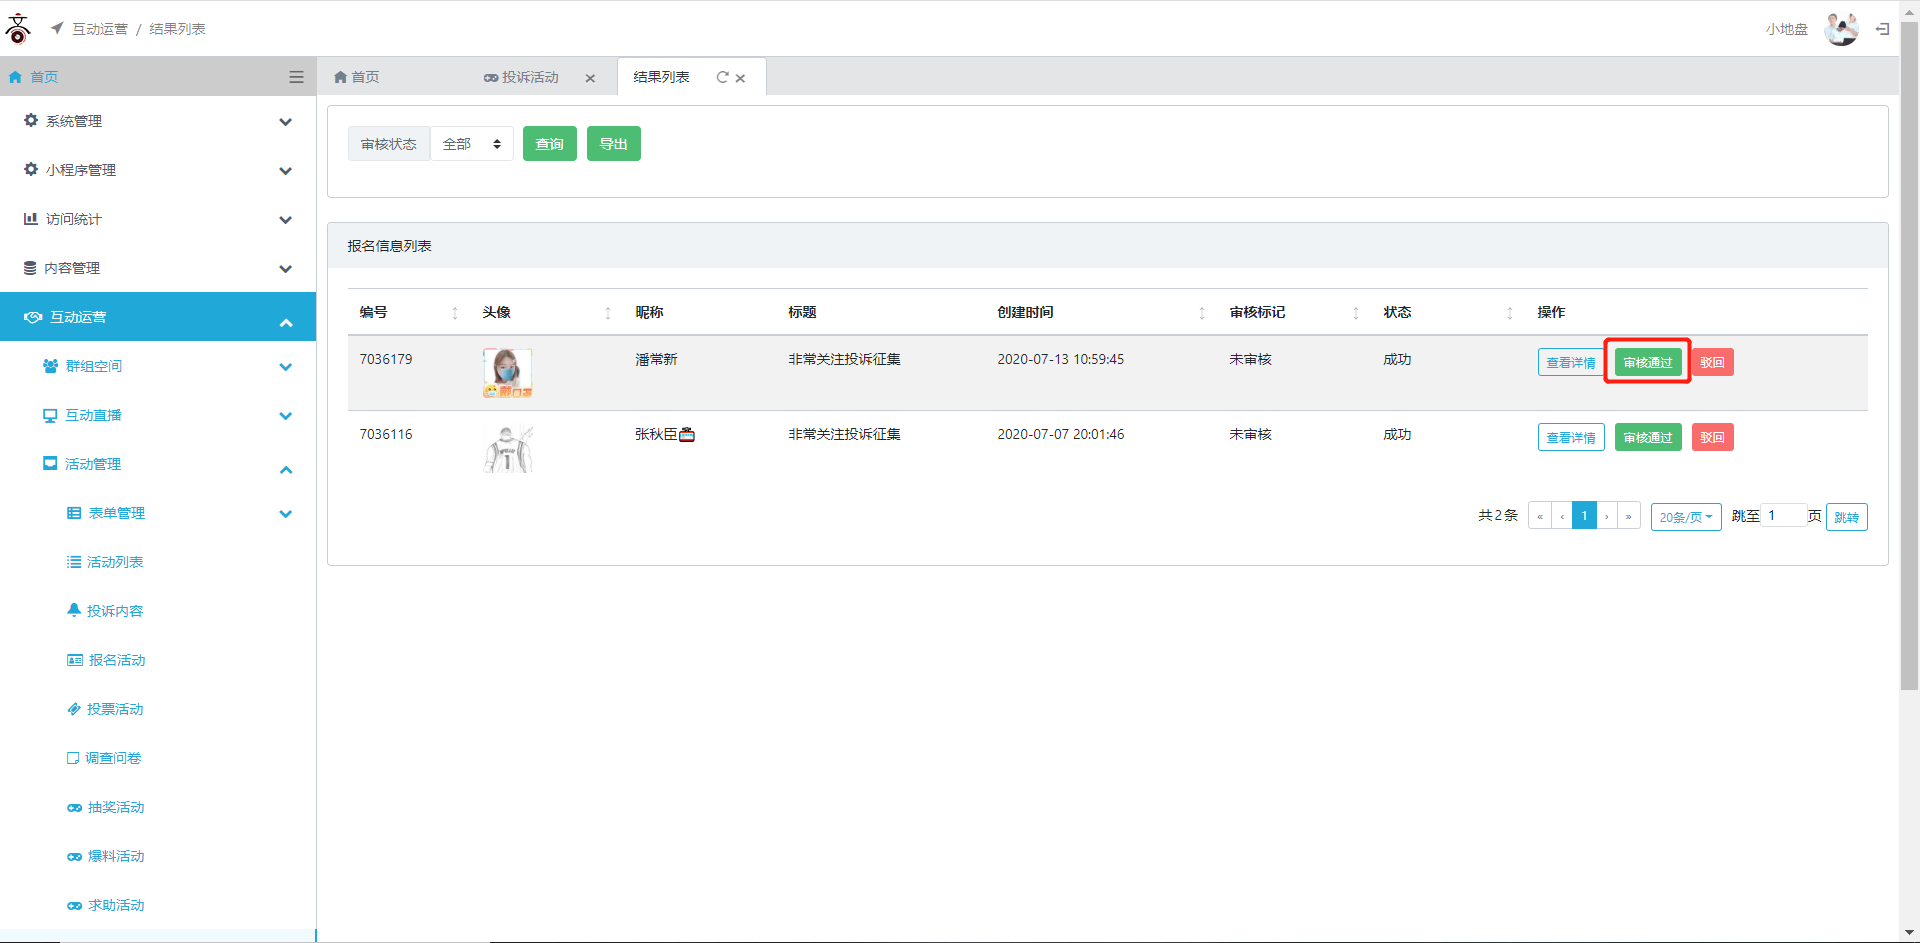
Task: Click 驳回 for entry 7036116
Action: pos(1712,437)
